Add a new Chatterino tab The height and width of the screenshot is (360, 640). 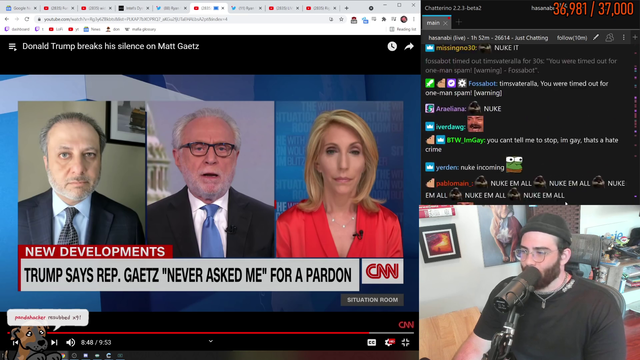(x=458, y=22)
